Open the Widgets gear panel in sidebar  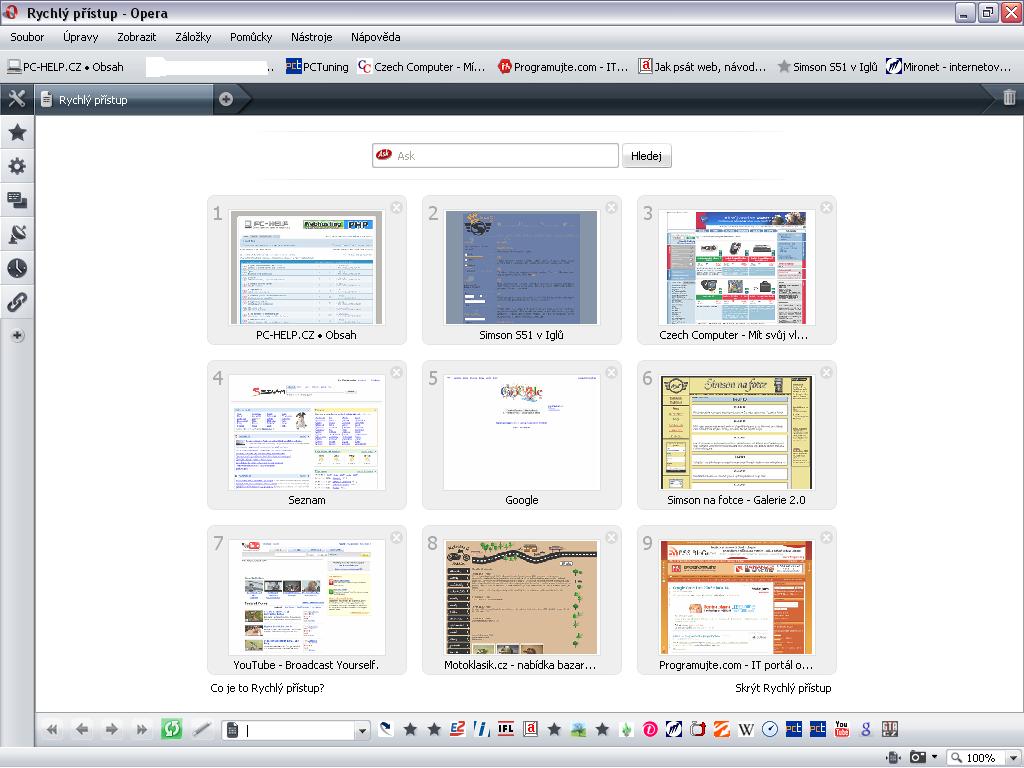coord(17,167)
